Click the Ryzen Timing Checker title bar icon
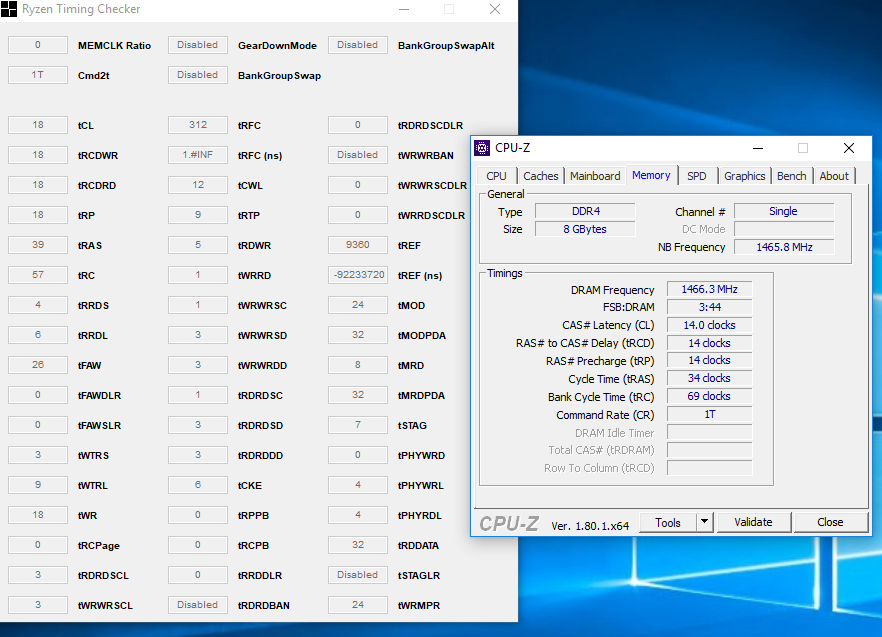The height and width of the screenshot is (637, 882). click(9, 9)
